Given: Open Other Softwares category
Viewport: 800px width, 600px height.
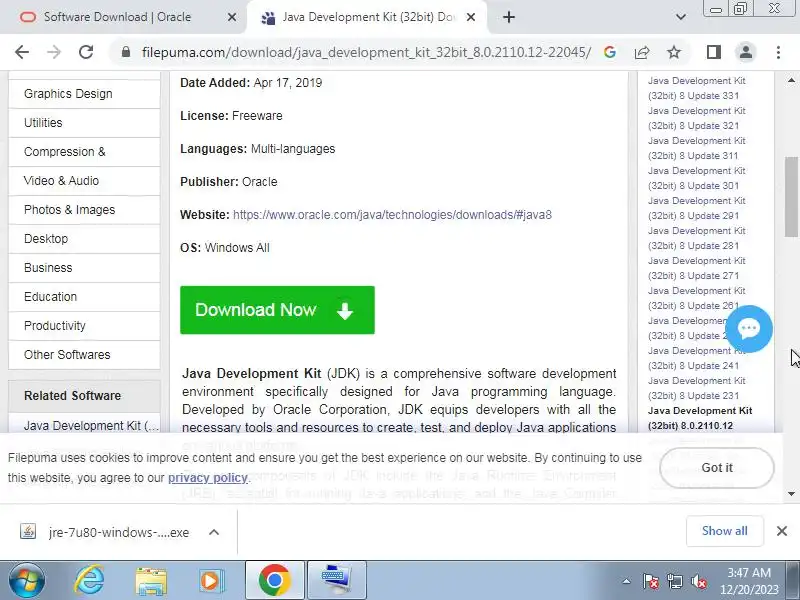Looking at the screenshot, I should click(x=84, y=355).
